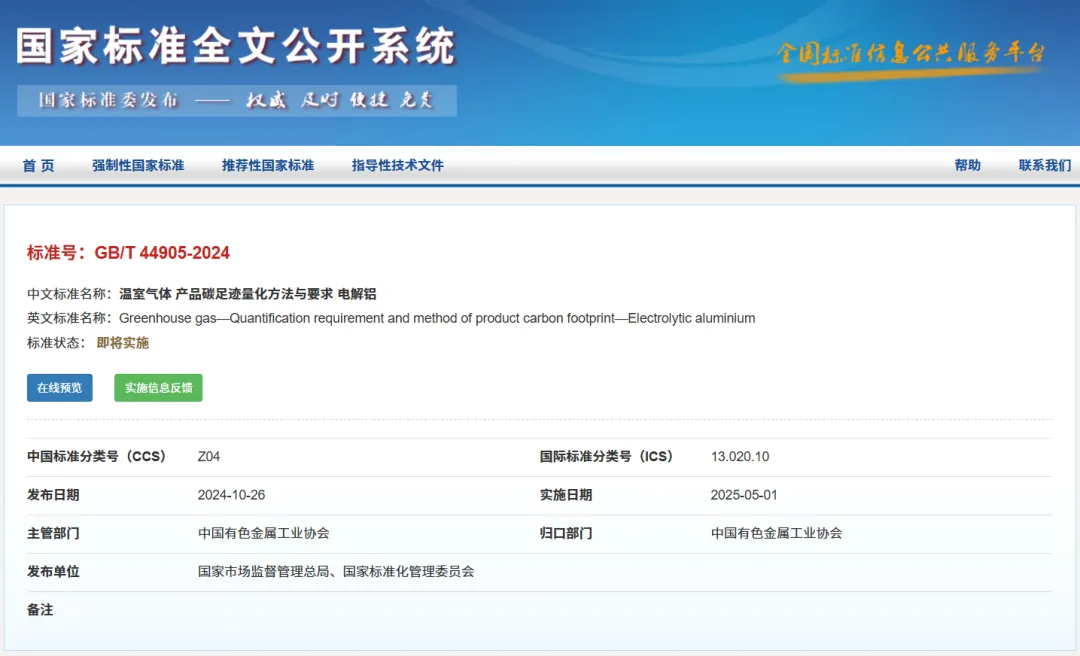The height and width of the screenshot is (656, 1080).
Task: Click the 联系我们 contact link
Action: [x=1045, y=165]
